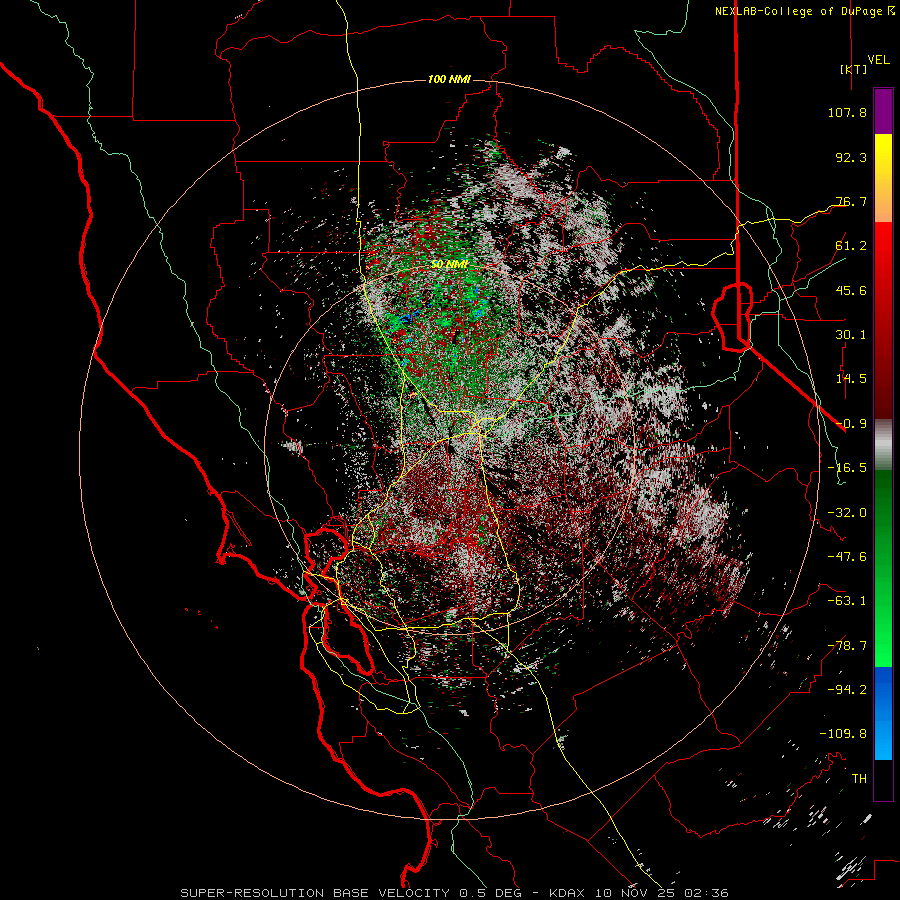Click the 61.2 velocity scale value

851,246
